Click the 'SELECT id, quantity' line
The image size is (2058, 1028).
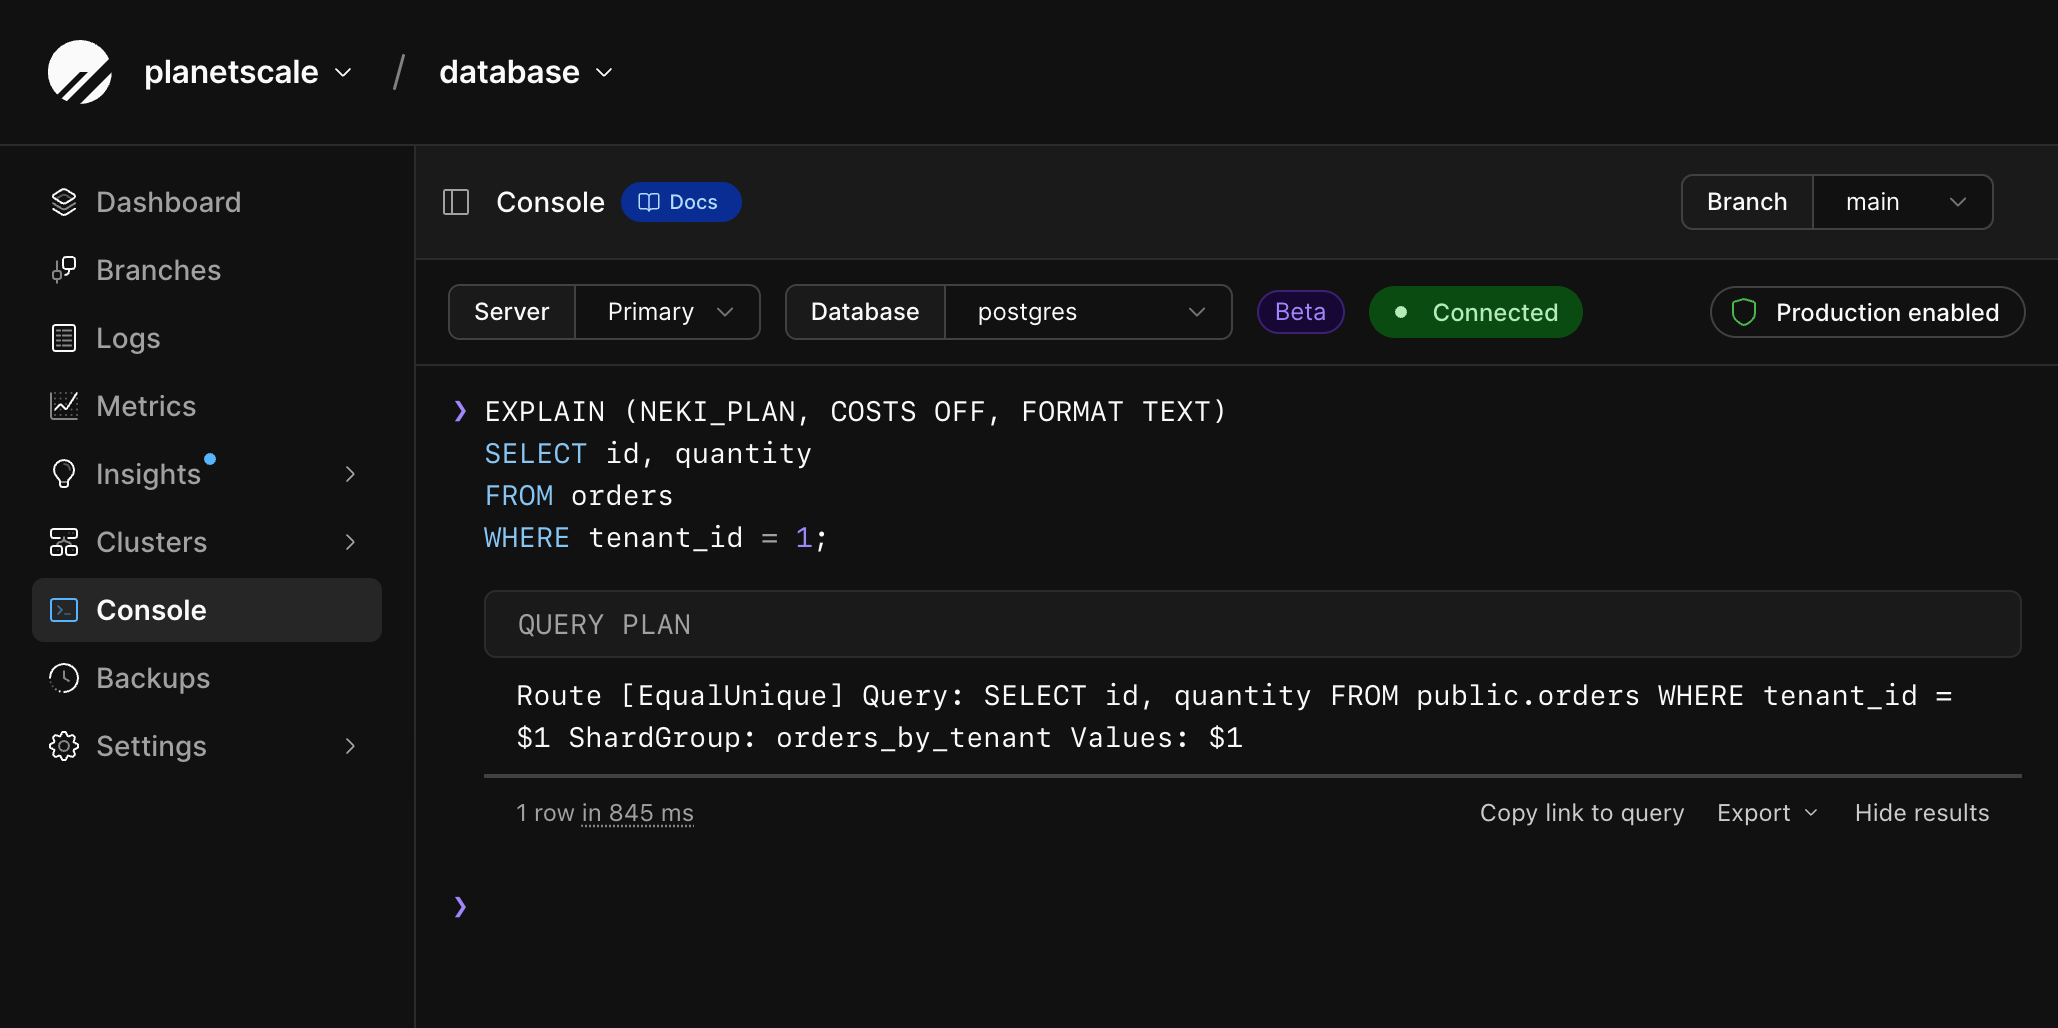click(648, 454)
